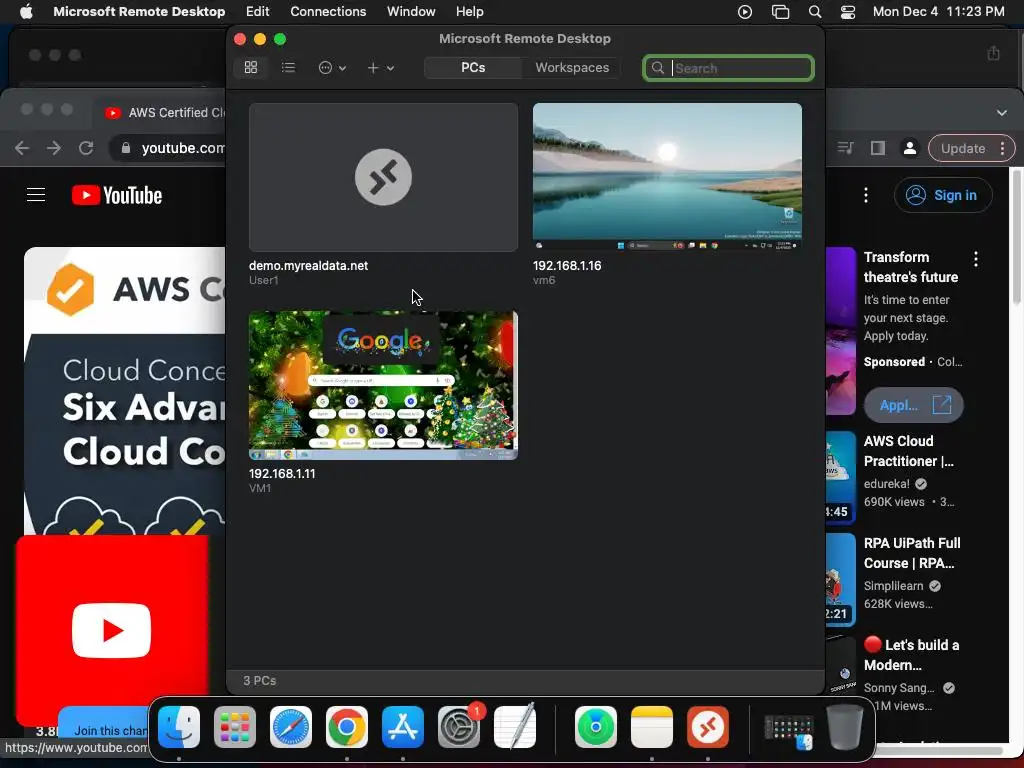Reload the YouTube page in Chrome

[x=86, y=148]
